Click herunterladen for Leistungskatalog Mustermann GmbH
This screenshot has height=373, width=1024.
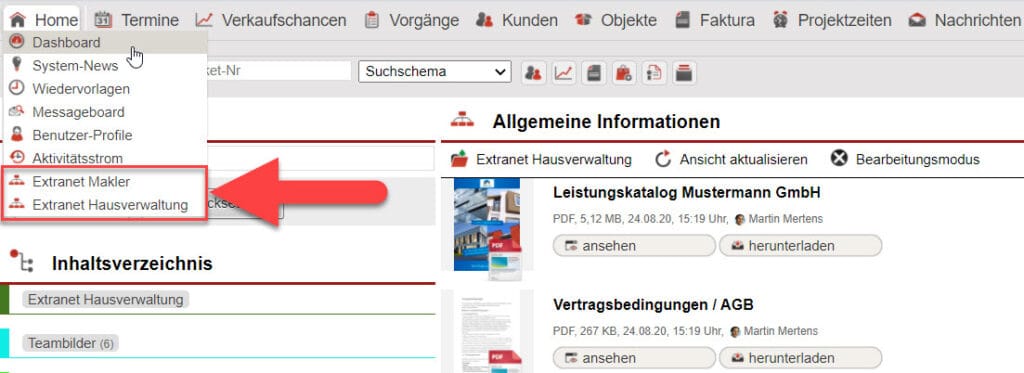coord(801,246)
